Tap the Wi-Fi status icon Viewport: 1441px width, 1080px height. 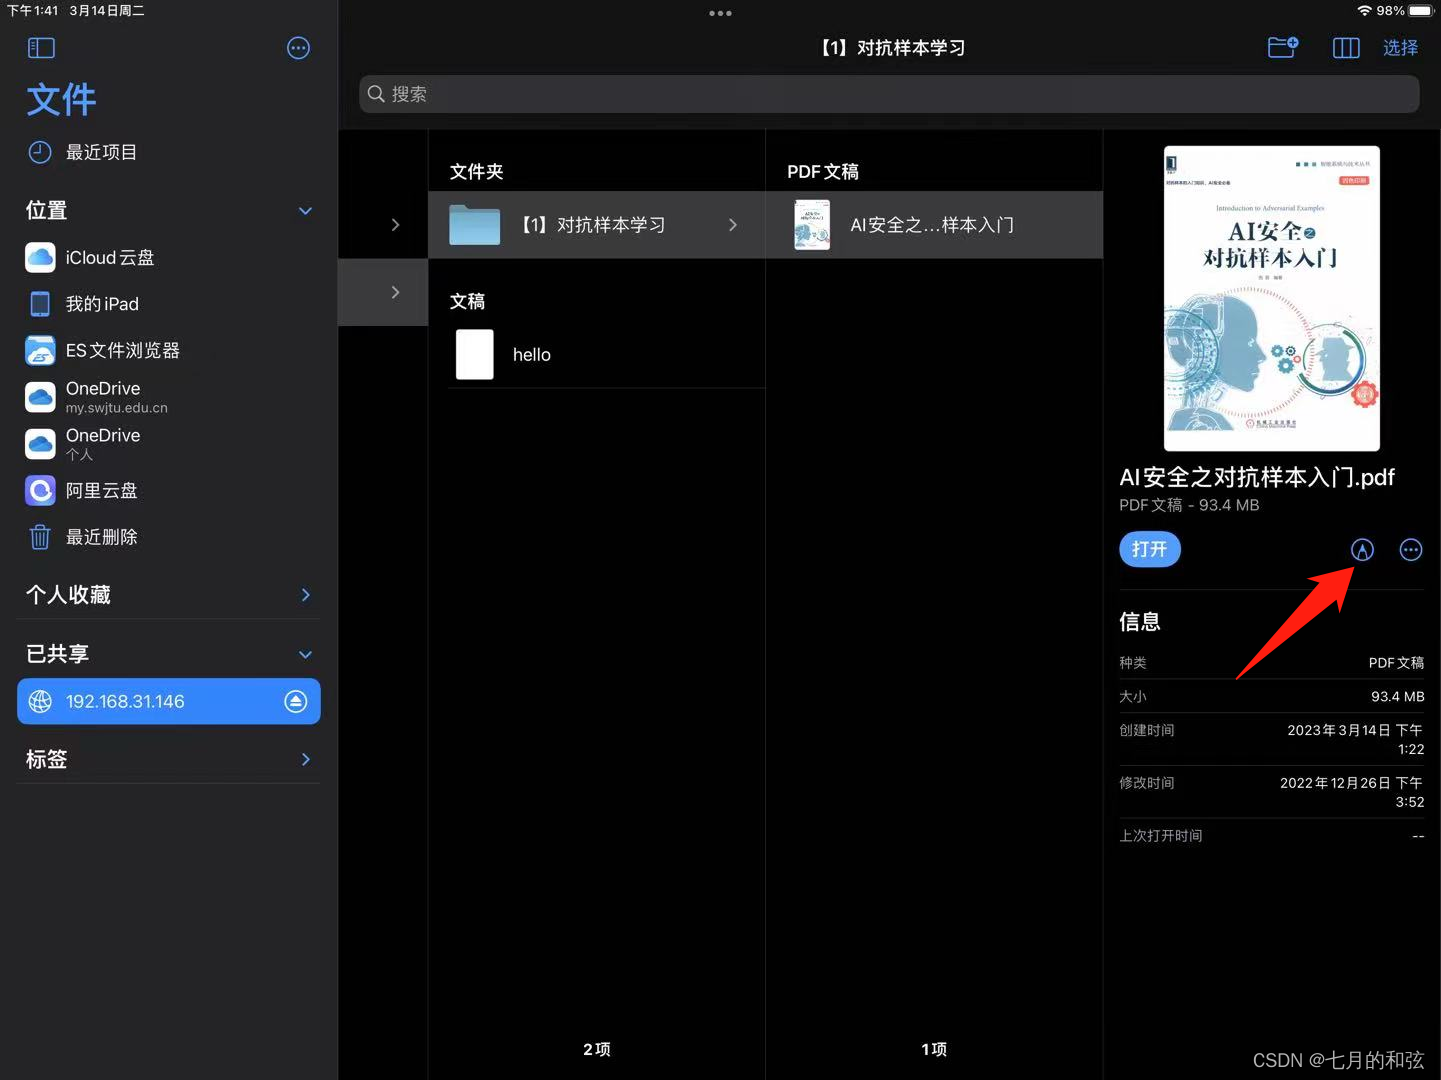coord(1365,10)
